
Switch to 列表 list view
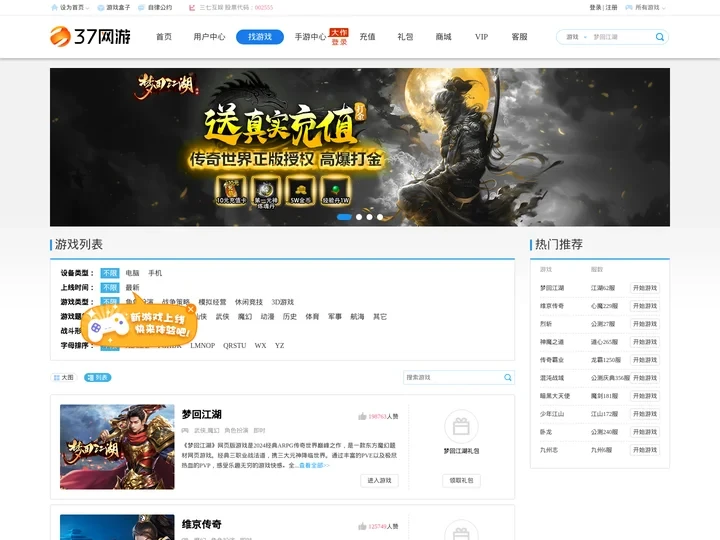97,377
